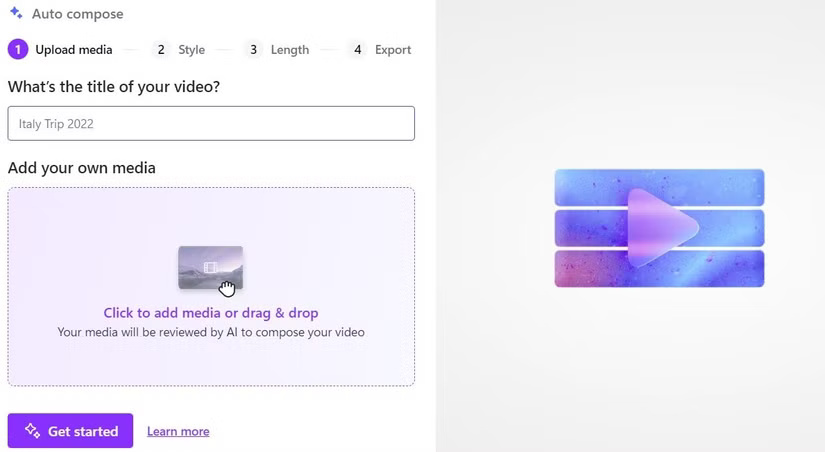Click the 'Add your own media' heading
The height and width of the screenshot is (452, 825).
[x=82, y=168]
